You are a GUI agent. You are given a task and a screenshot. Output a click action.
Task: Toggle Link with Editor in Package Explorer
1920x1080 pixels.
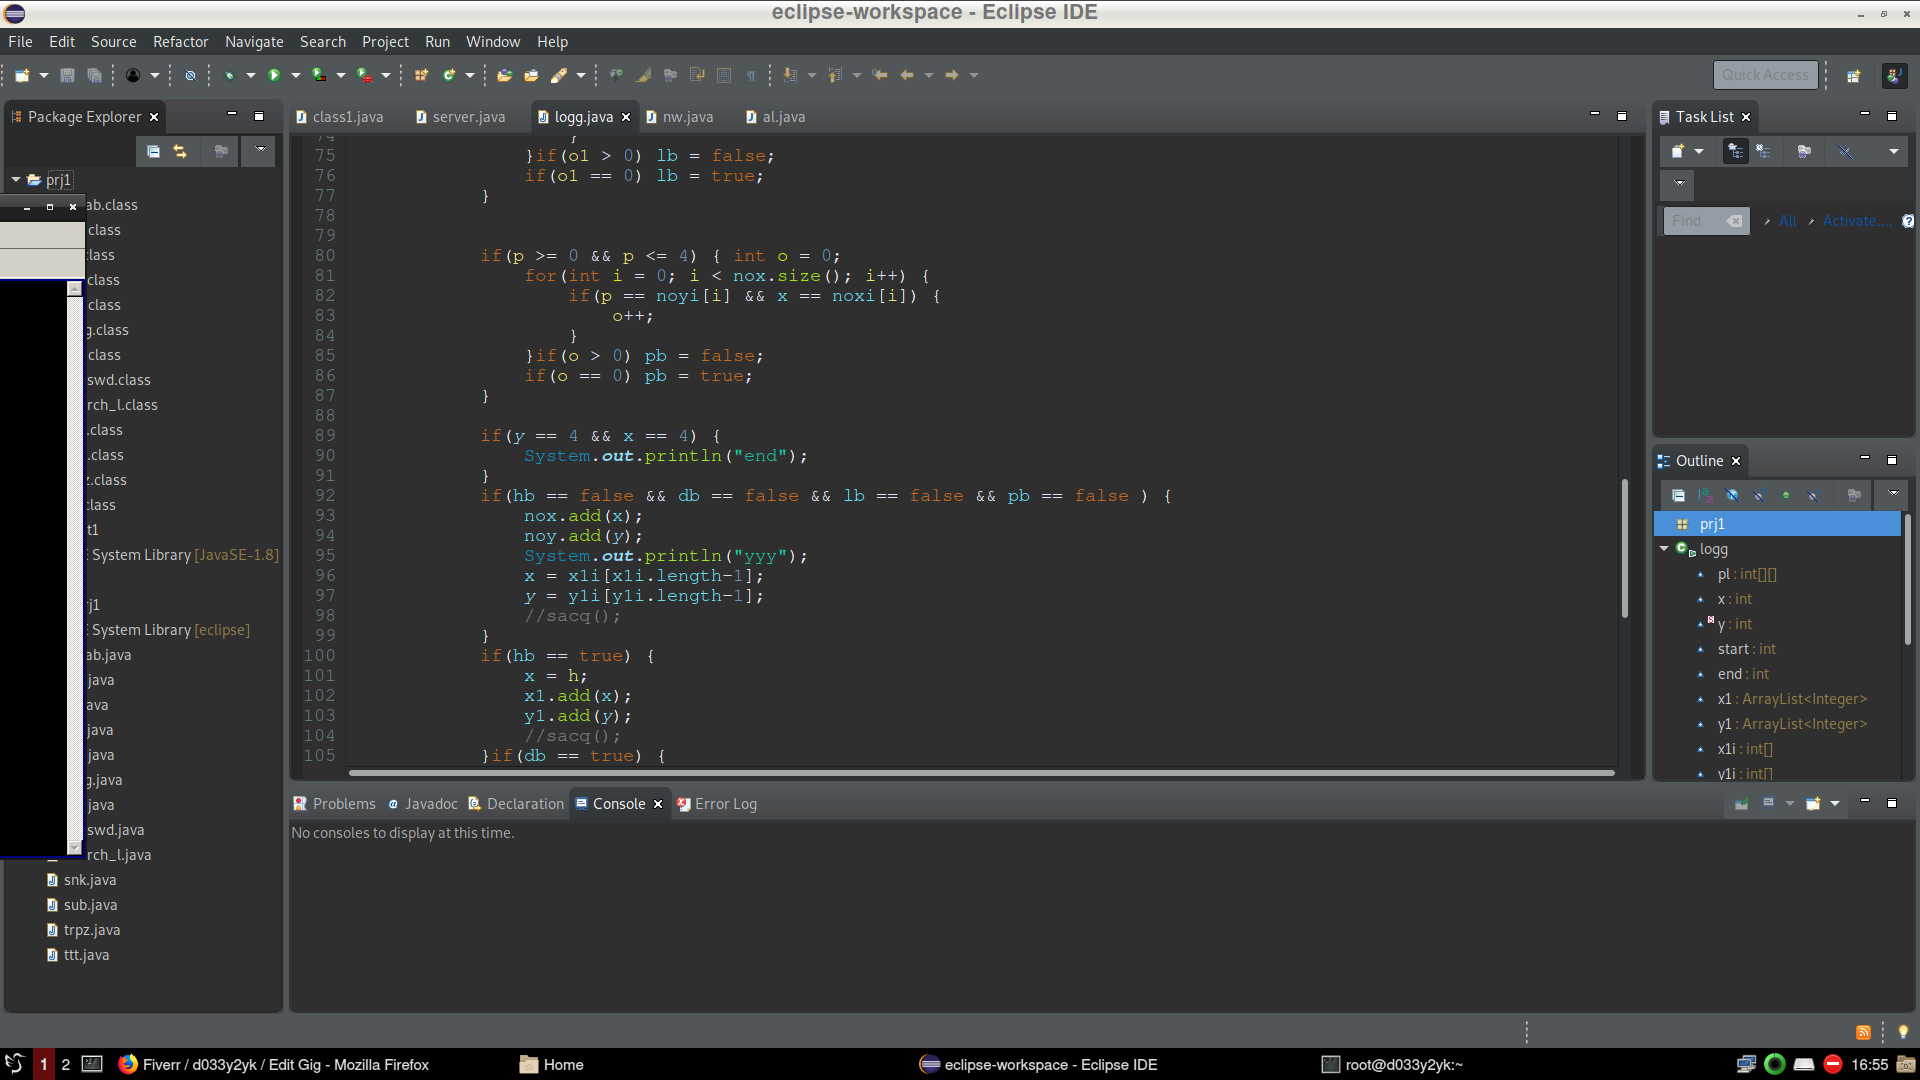tap(181, 151)
